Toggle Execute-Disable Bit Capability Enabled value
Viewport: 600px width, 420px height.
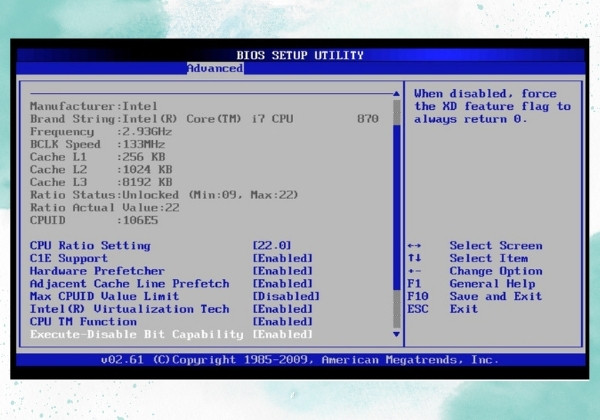282,335
